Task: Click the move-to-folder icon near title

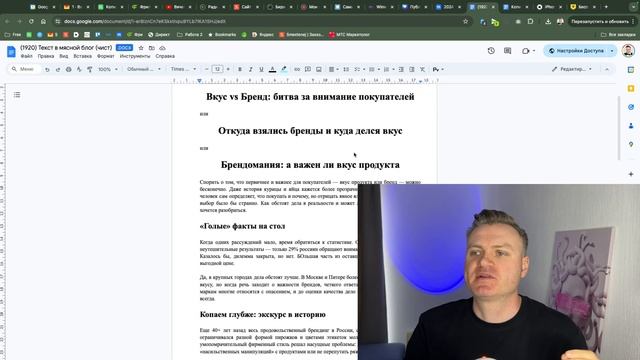Action: click(x=152, y=48)
